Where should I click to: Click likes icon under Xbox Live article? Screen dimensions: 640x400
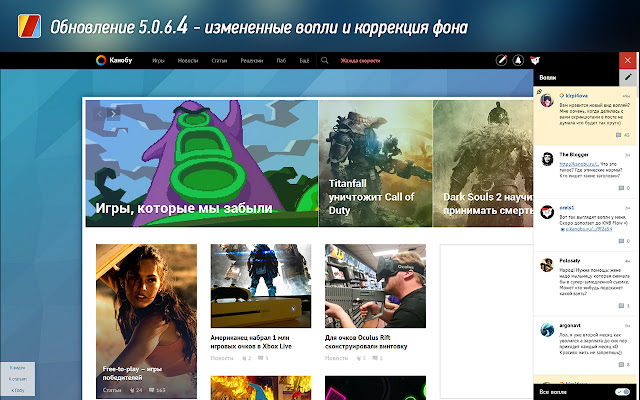point(244,358)
